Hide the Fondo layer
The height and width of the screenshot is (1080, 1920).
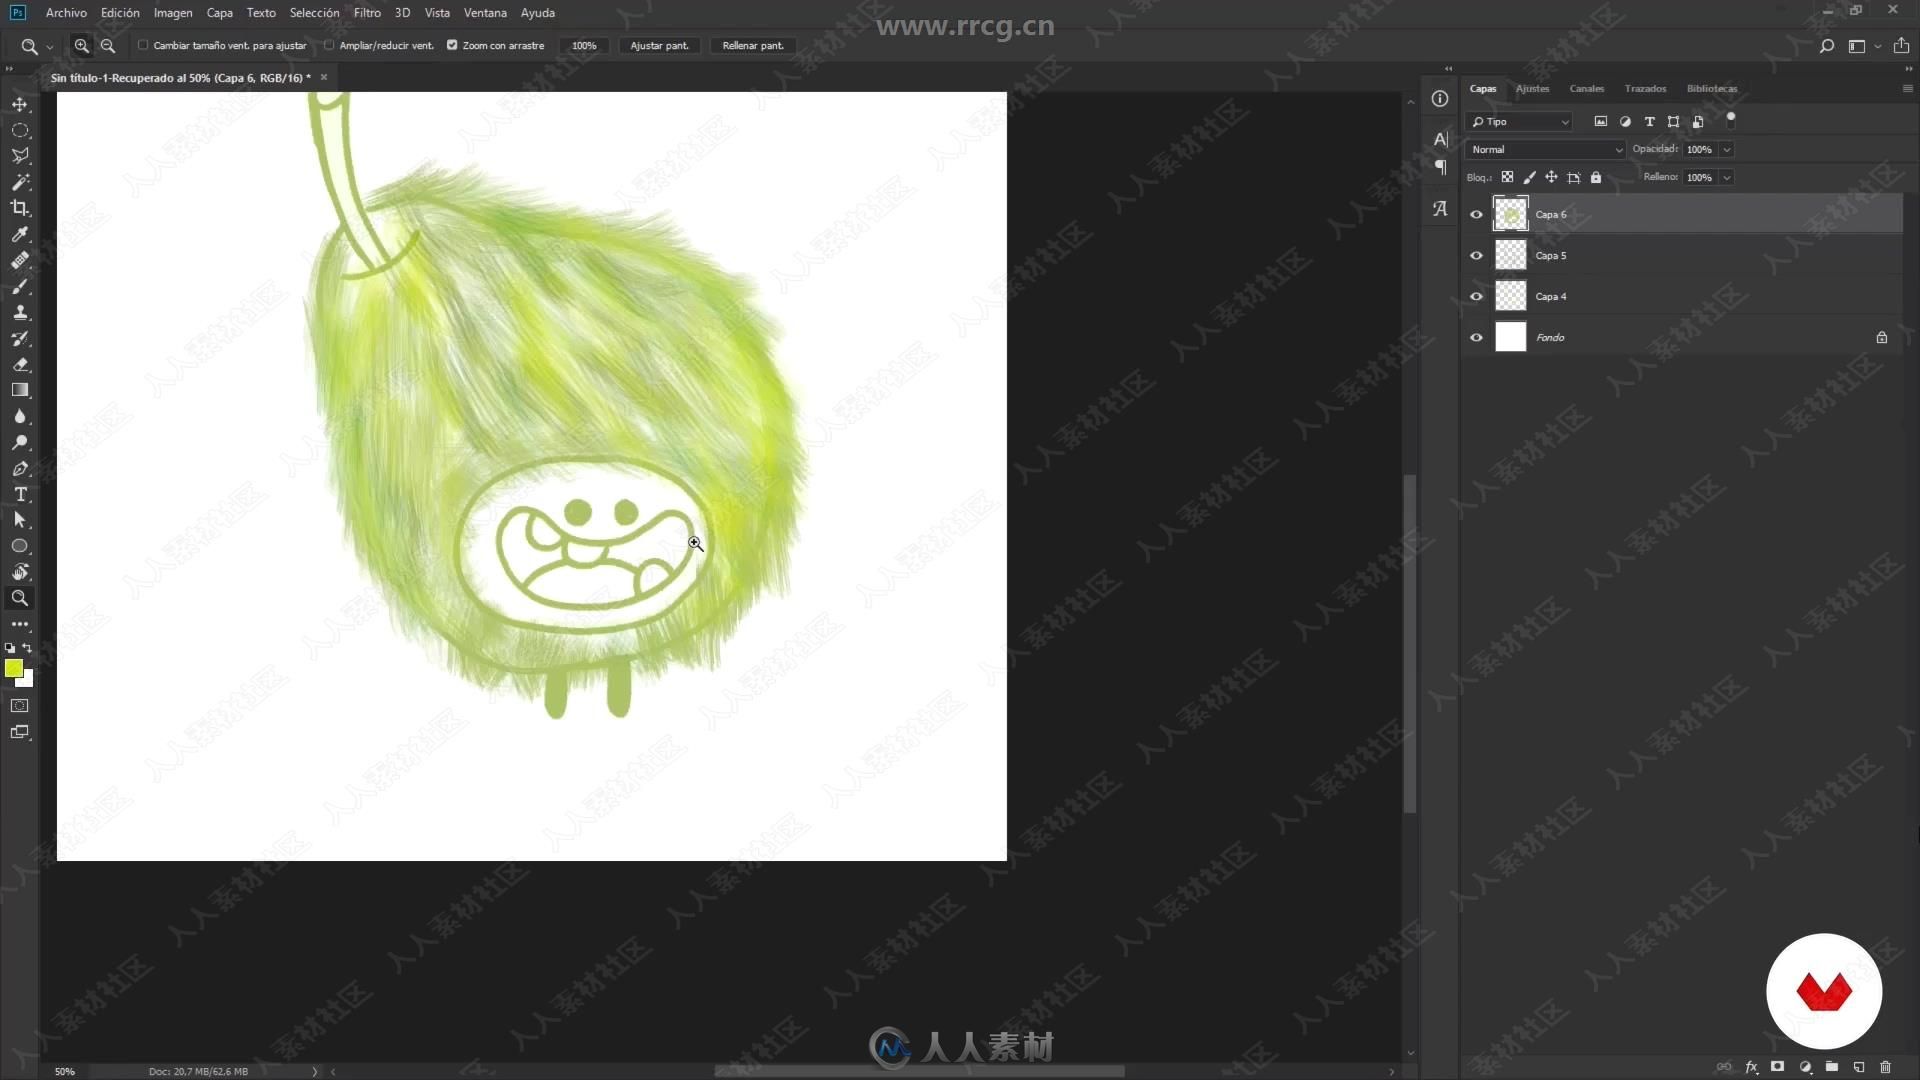pyautogui.click(x=1477, y=336)
